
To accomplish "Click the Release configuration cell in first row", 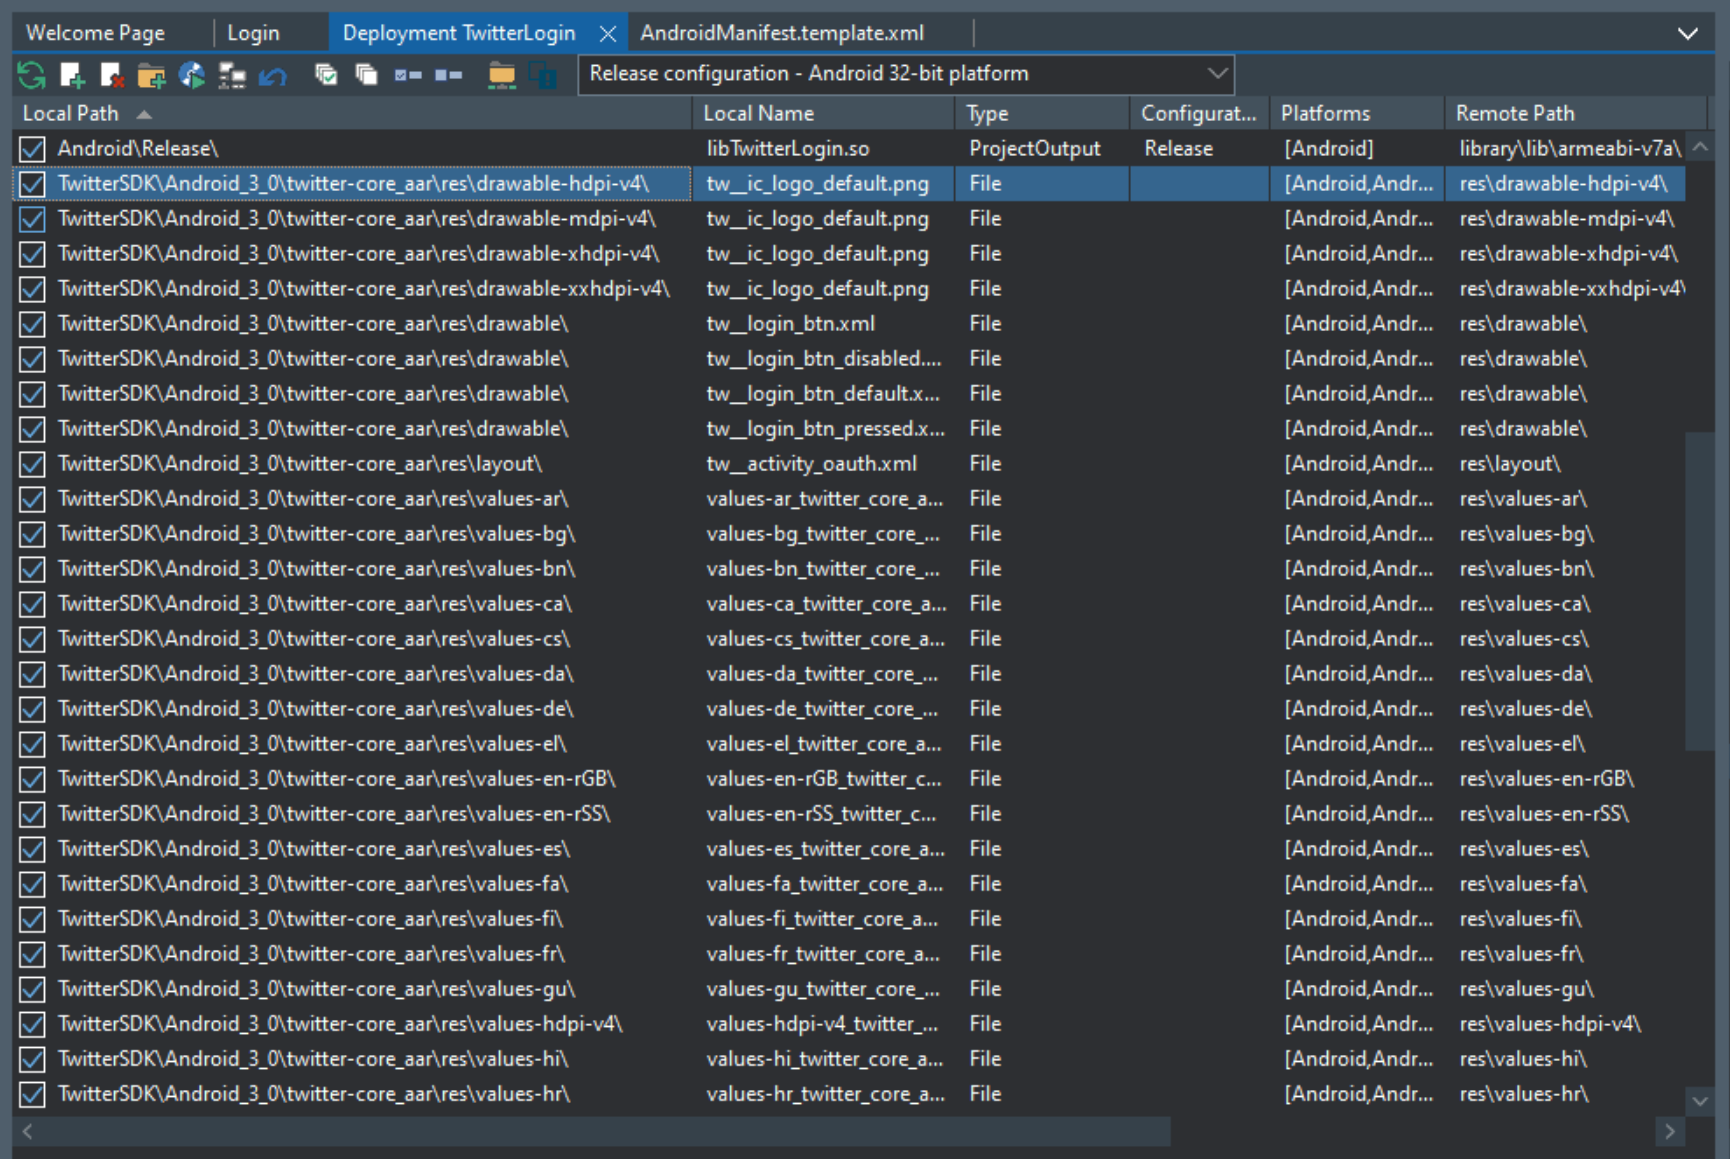I will [1178, 149].
